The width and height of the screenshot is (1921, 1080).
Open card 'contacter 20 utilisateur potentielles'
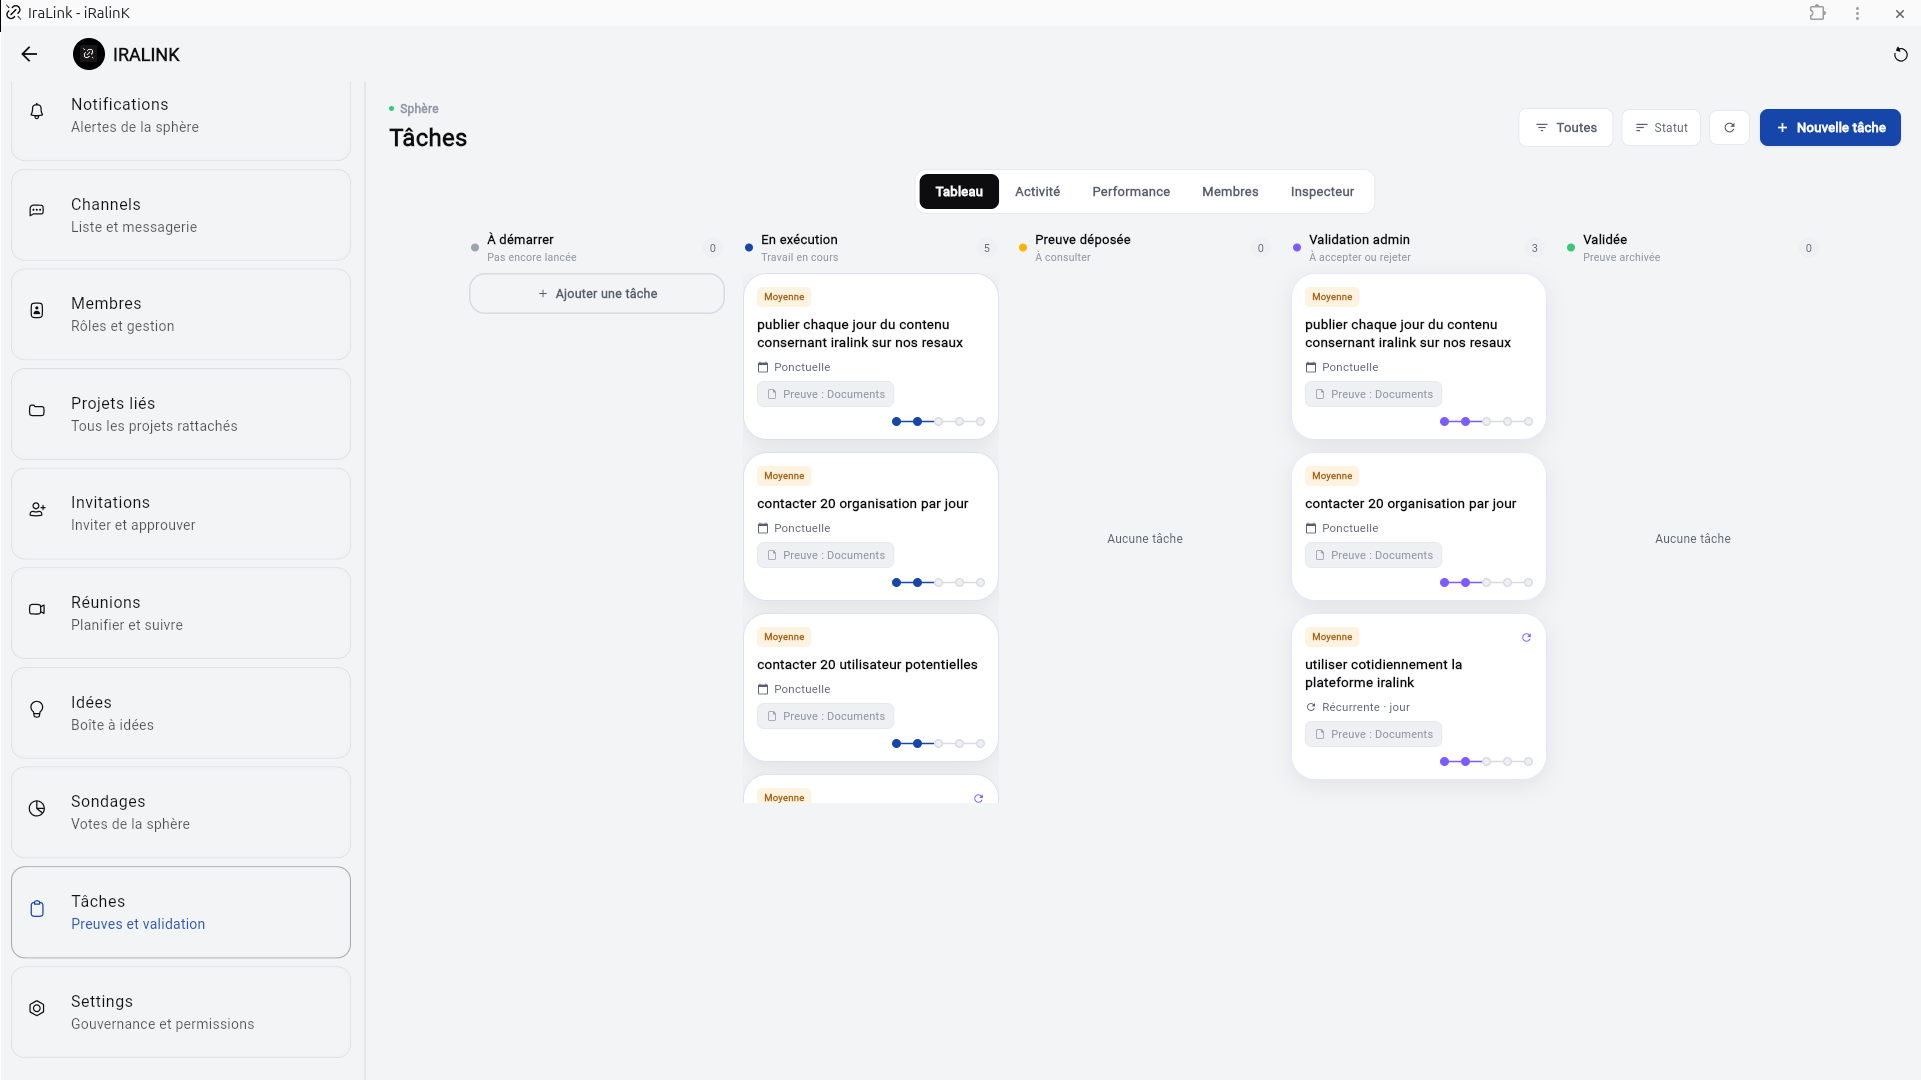tap(871, 688)
